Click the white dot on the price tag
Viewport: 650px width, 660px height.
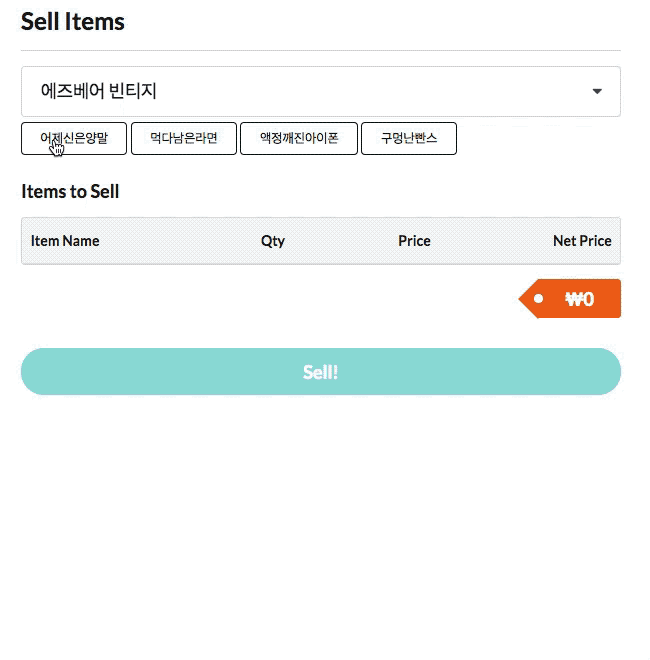tap(538, 298)
